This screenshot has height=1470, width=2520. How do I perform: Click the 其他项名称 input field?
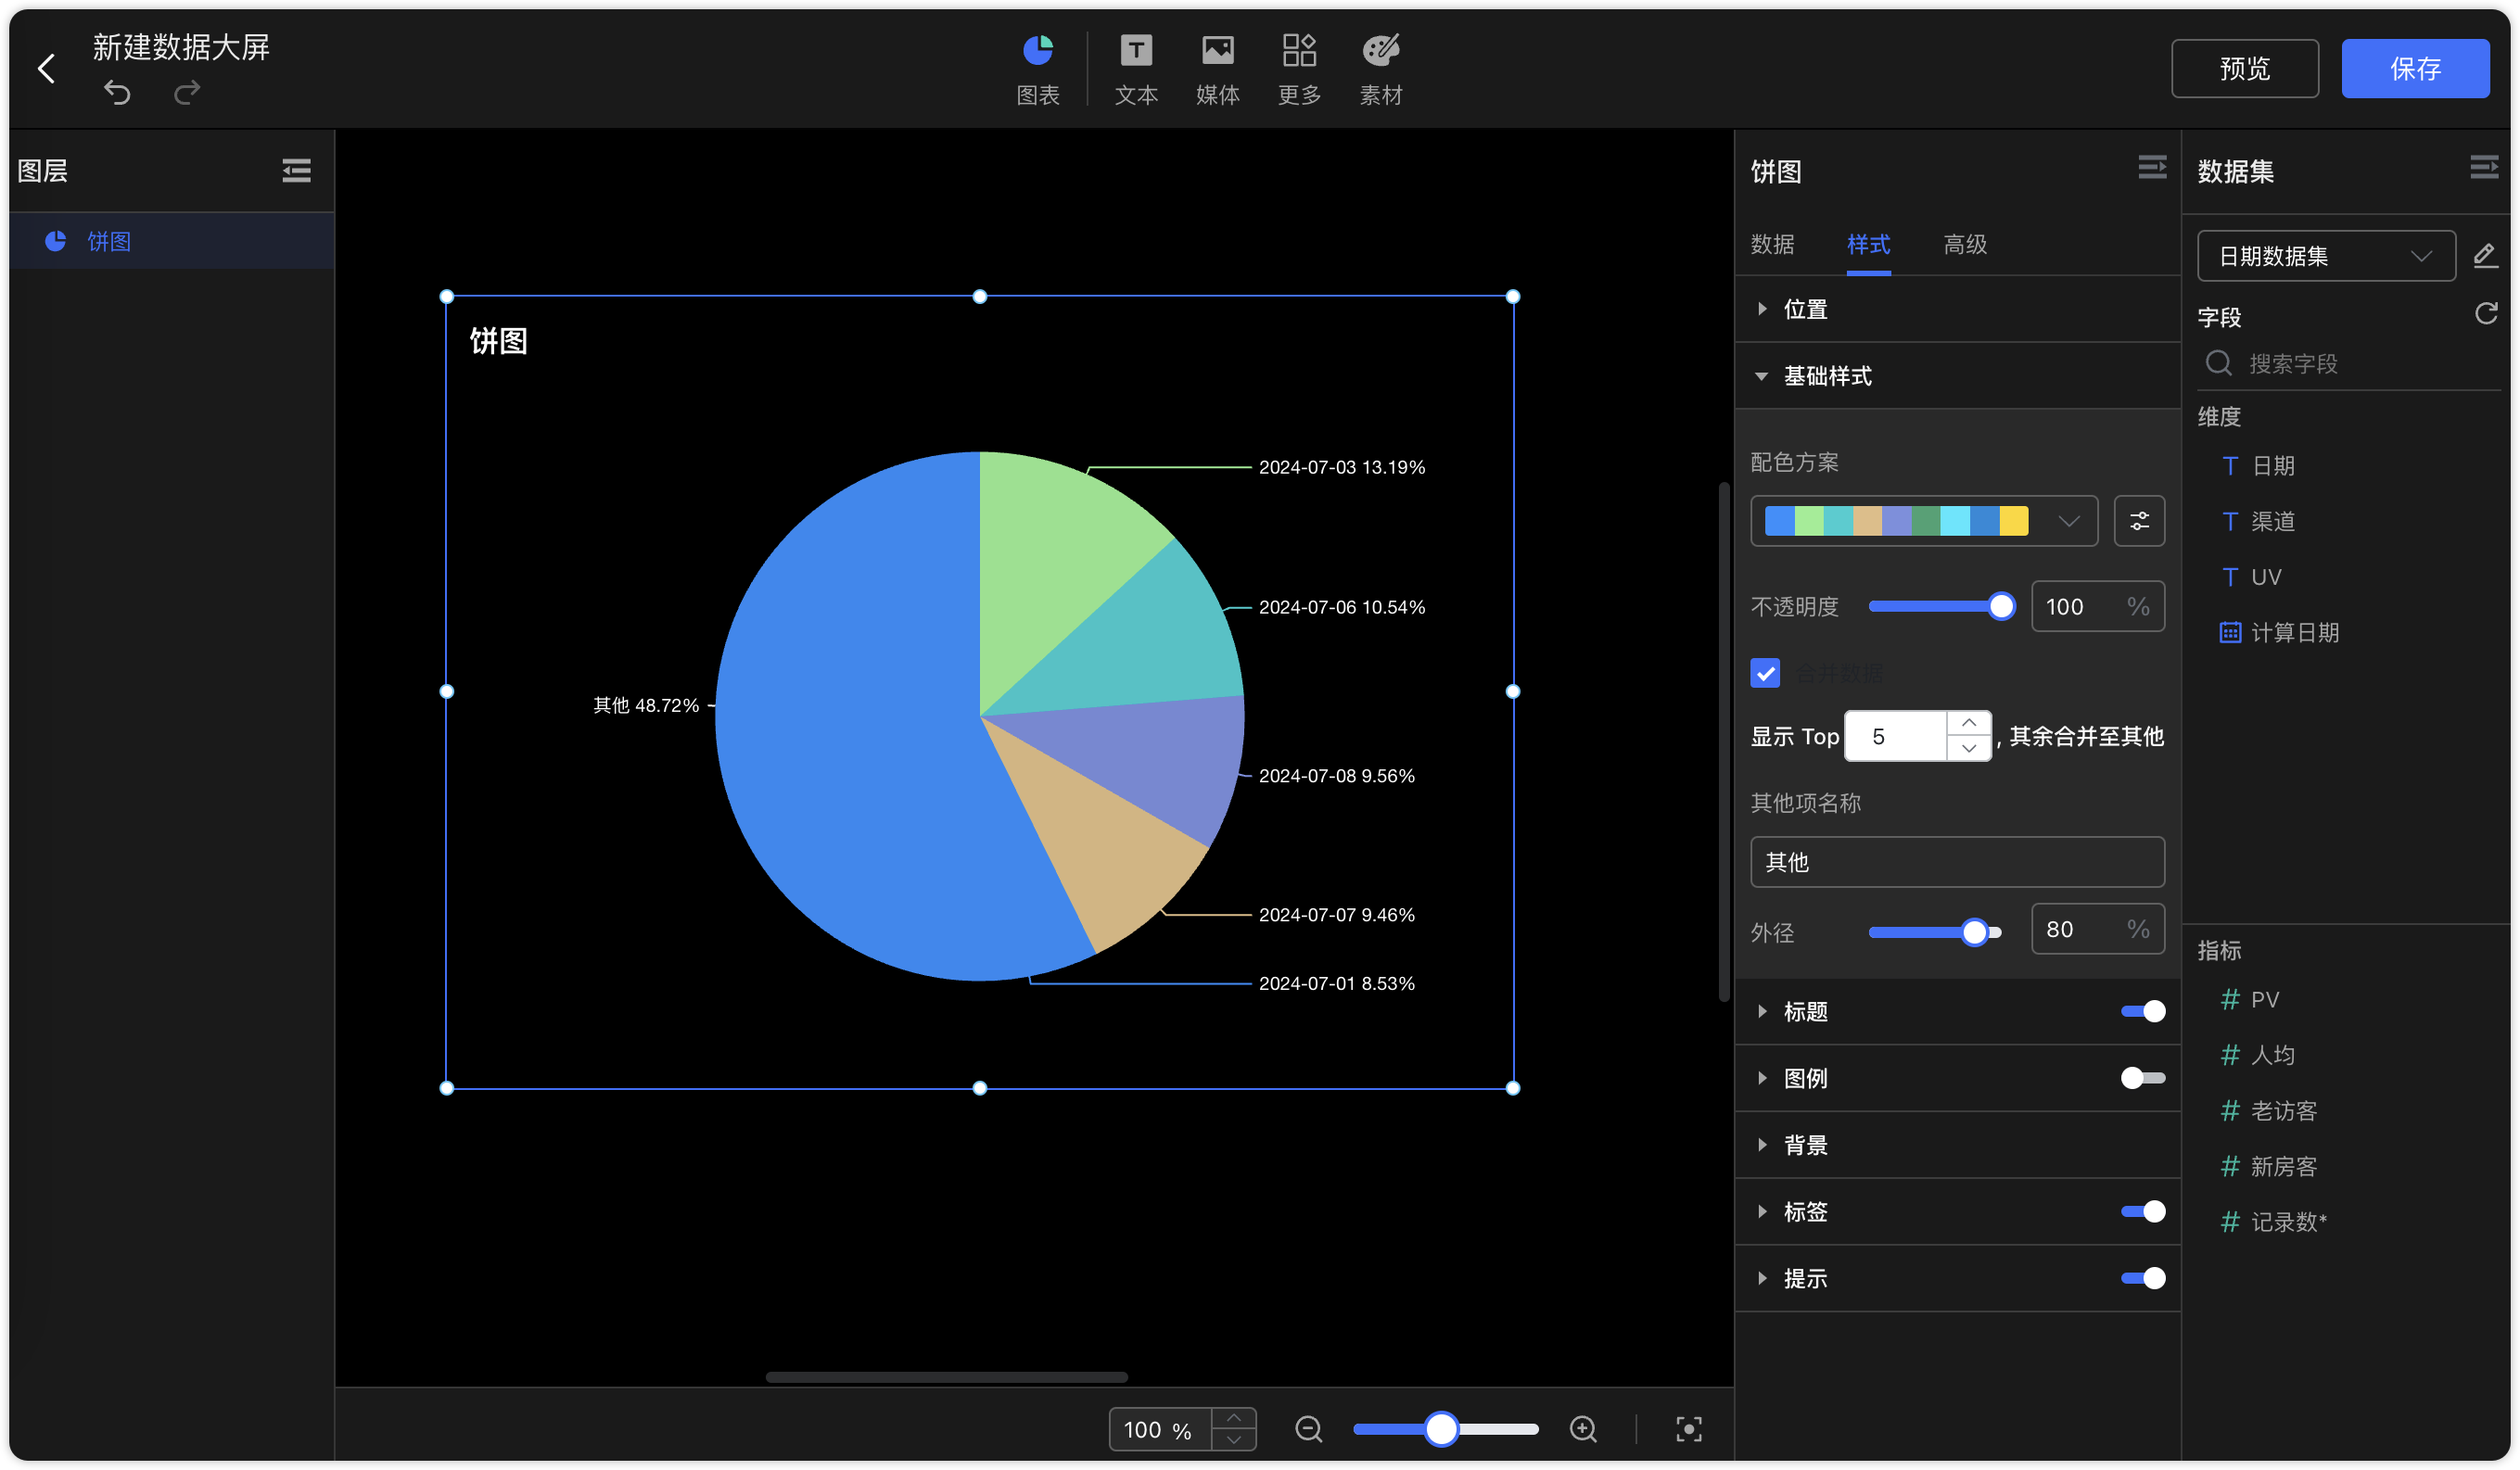[1957, 862]
